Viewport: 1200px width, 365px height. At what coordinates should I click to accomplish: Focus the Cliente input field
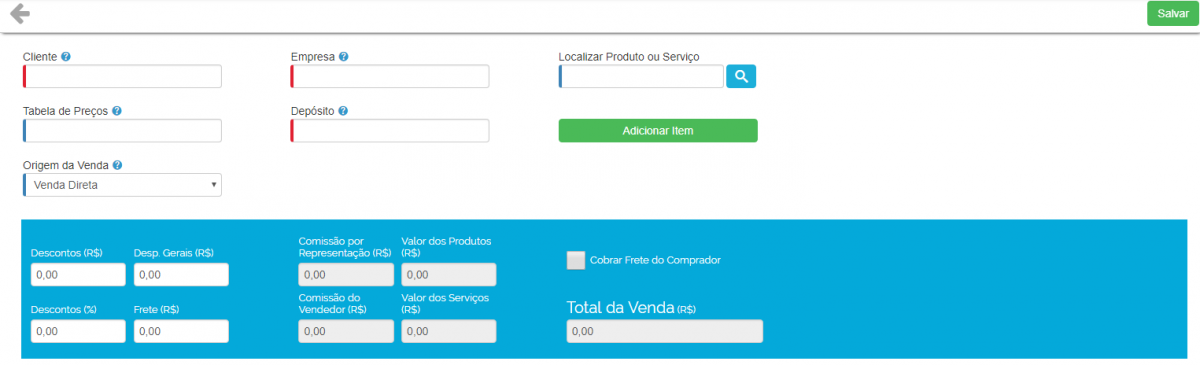122,77
